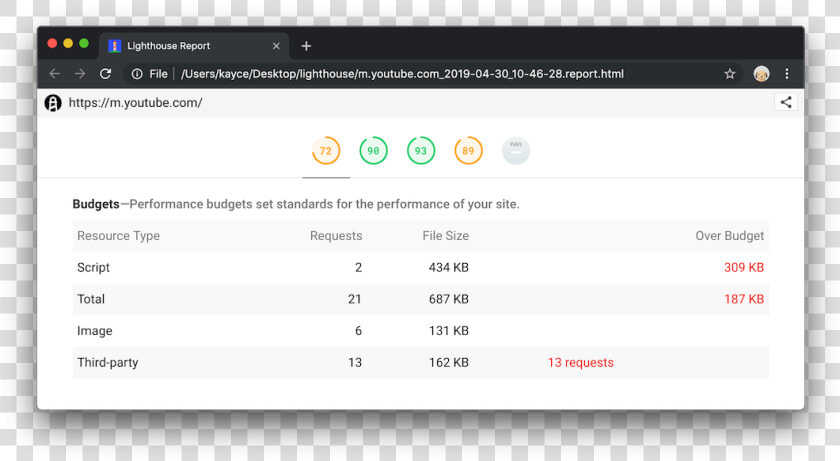
Task: Open the user profile avatar
Action: tap(761, 73)
